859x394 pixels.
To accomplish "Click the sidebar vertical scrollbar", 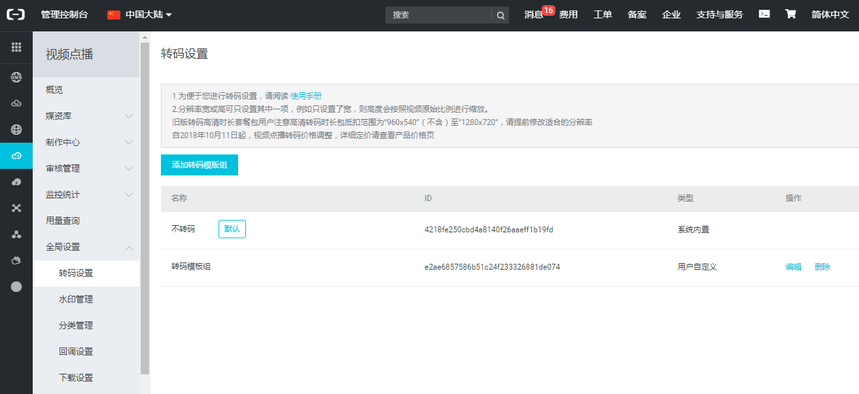I will click(145, 208).
